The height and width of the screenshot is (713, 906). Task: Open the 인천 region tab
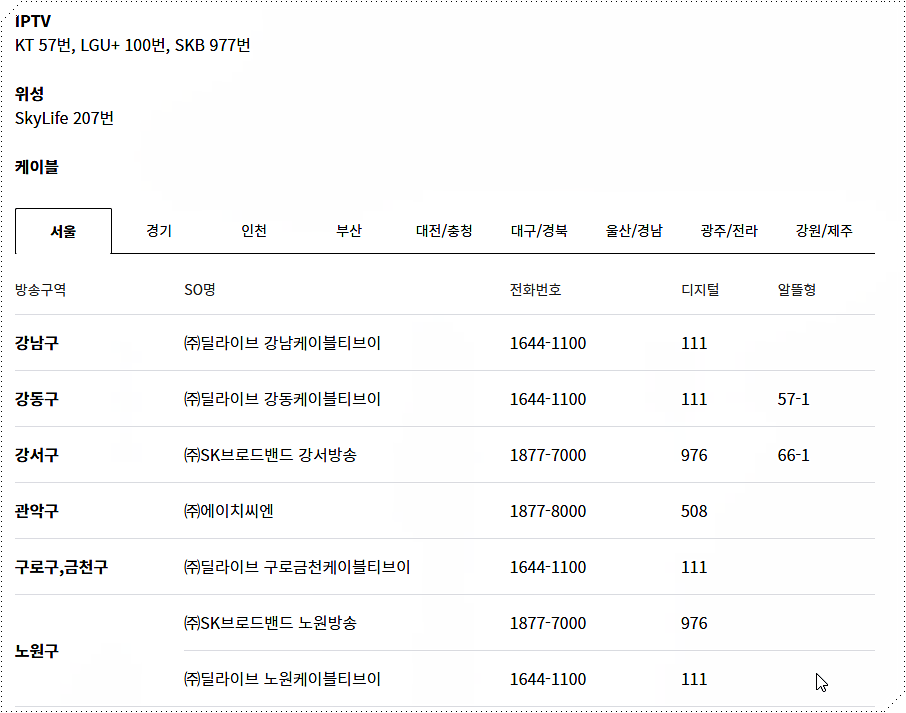tap(253, 229)
